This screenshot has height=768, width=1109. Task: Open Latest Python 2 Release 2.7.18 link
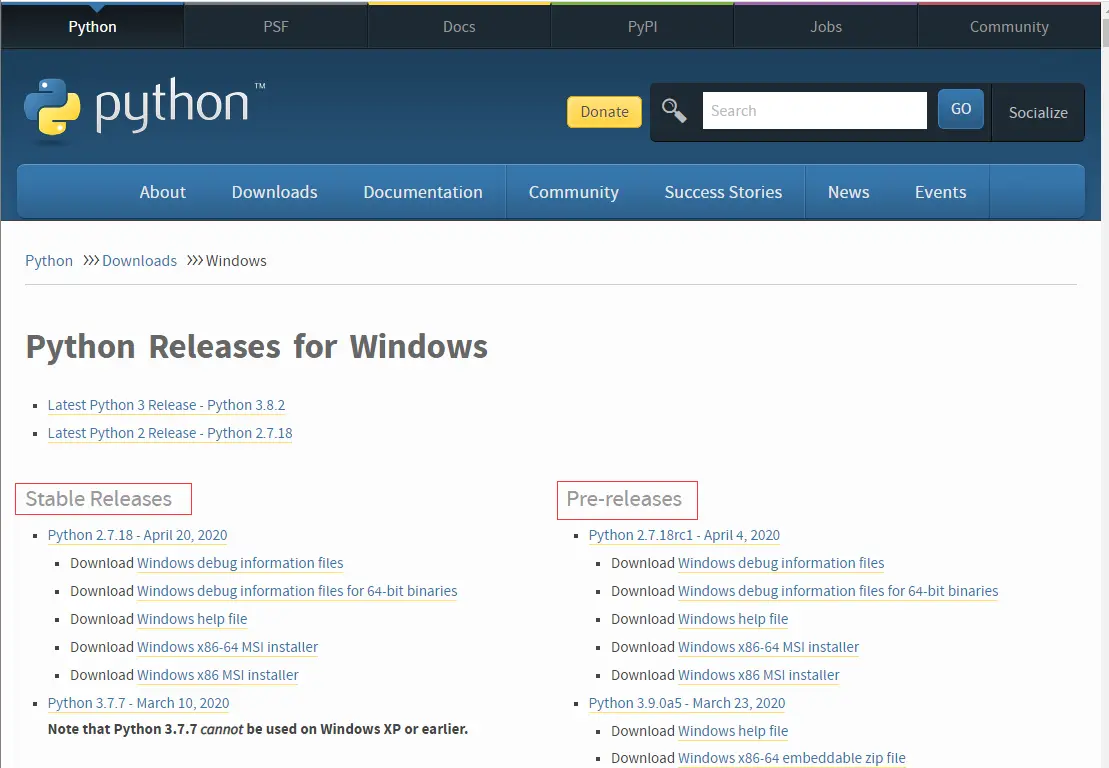[170, 433]
